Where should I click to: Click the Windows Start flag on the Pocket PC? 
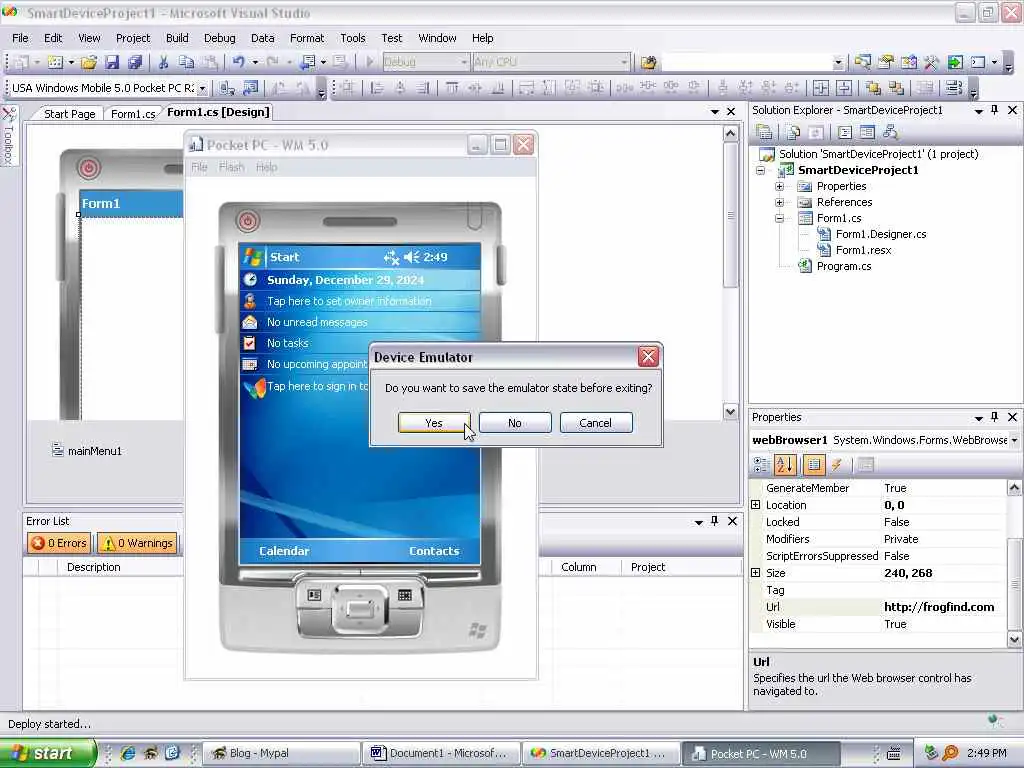coord(253,257)
